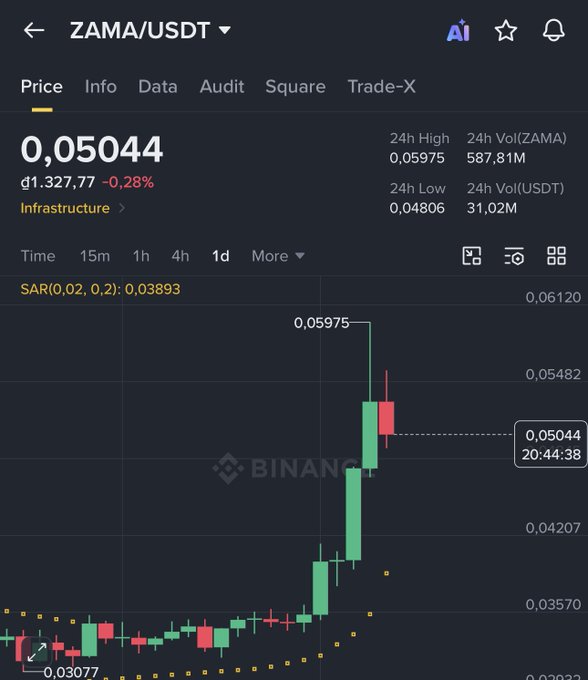Tap the 24h Vol(USDT) value 31,02M
Image resolution: width=588 pixels, height=680 pixels.
point(492,208)
